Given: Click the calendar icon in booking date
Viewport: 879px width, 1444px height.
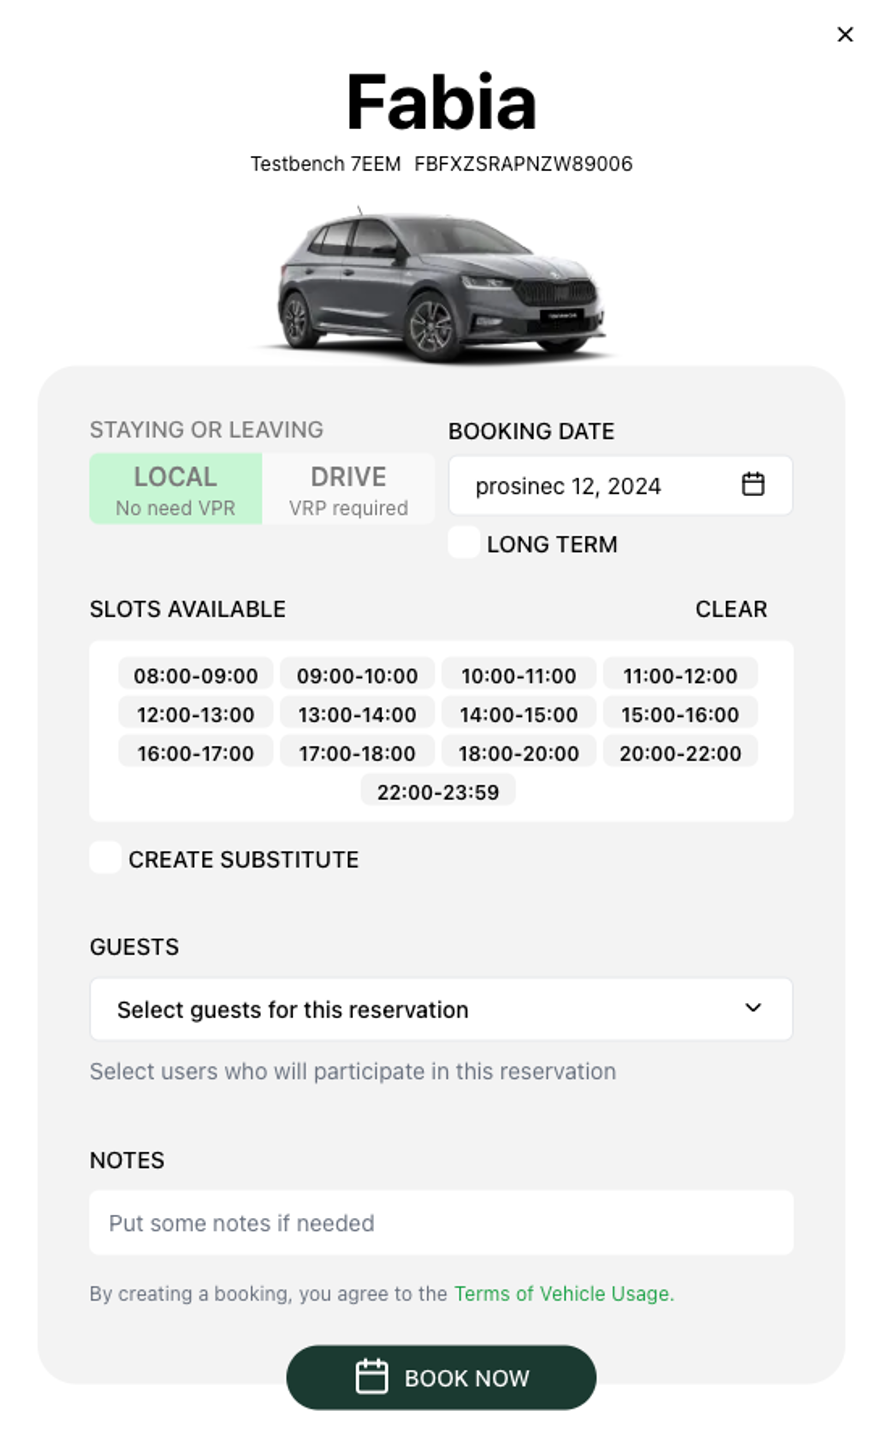Looking at the screenshot, I should pos(753,485).
